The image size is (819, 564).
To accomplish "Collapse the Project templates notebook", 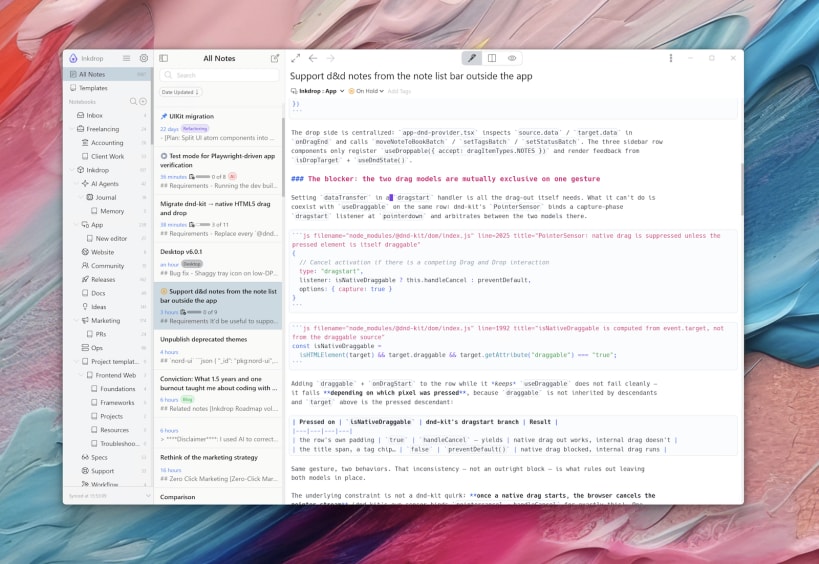I will pyautogui.click(x=77, y=361).
